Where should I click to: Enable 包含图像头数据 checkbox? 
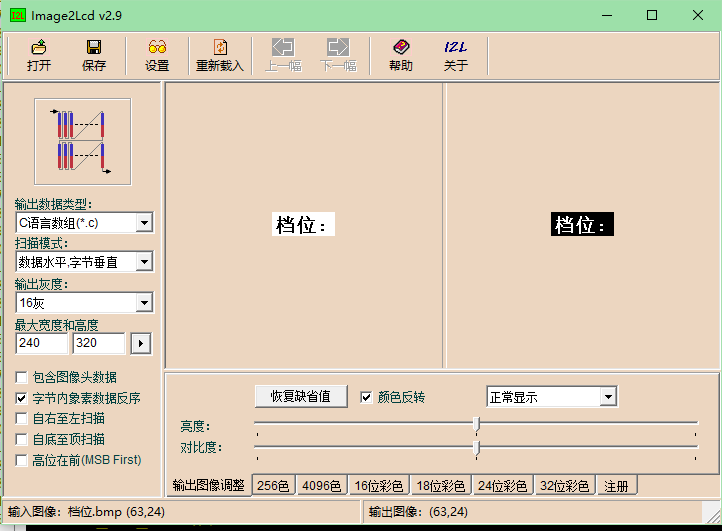tap(22, 377)
